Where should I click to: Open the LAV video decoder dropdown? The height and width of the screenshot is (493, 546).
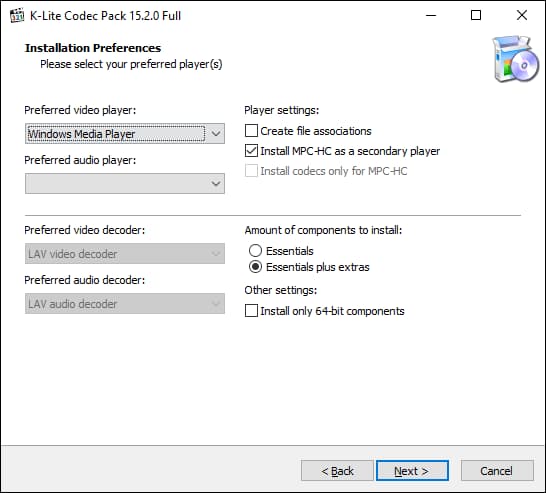(125, 253)
